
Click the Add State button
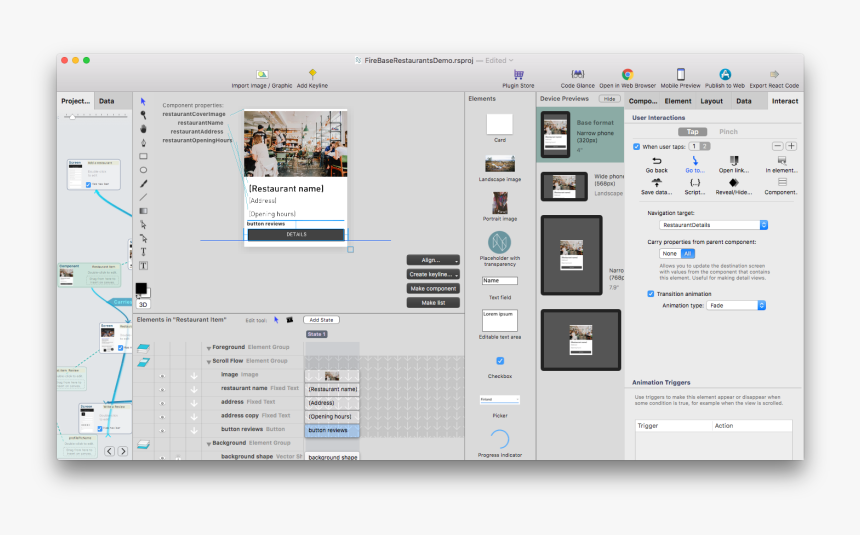(x=320, y=320)
